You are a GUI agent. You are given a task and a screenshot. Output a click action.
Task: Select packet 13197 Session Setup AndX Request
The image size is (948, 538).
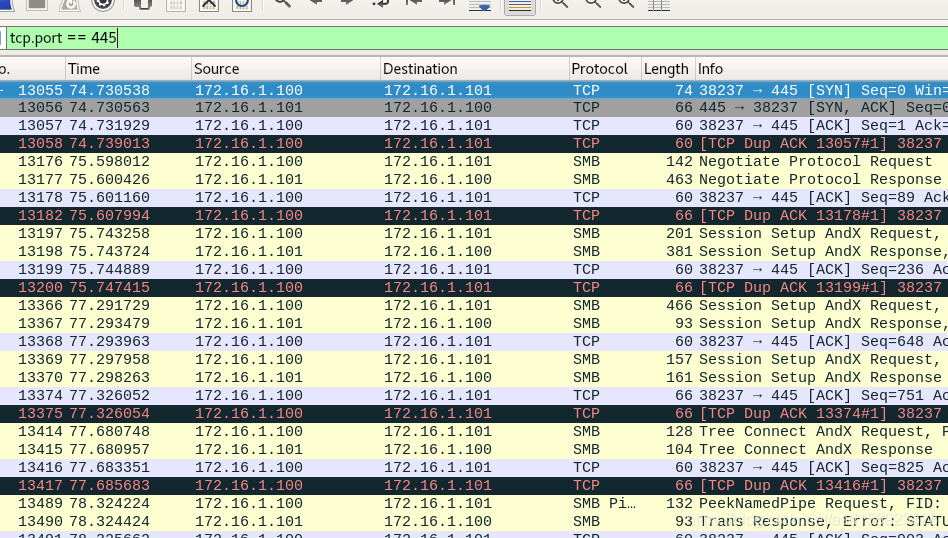474,234
